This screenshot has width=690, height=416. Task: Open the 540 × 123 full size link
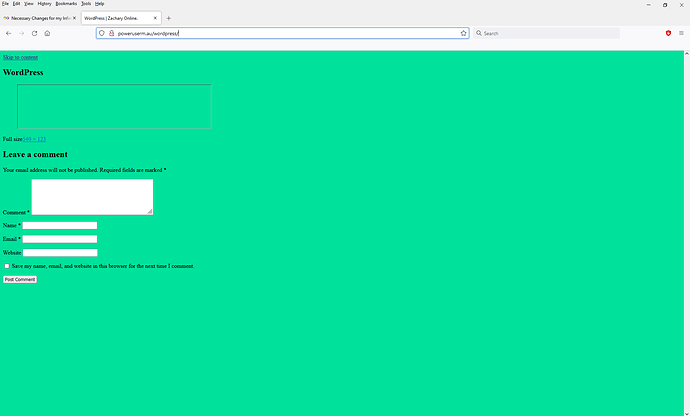point(34,139)
